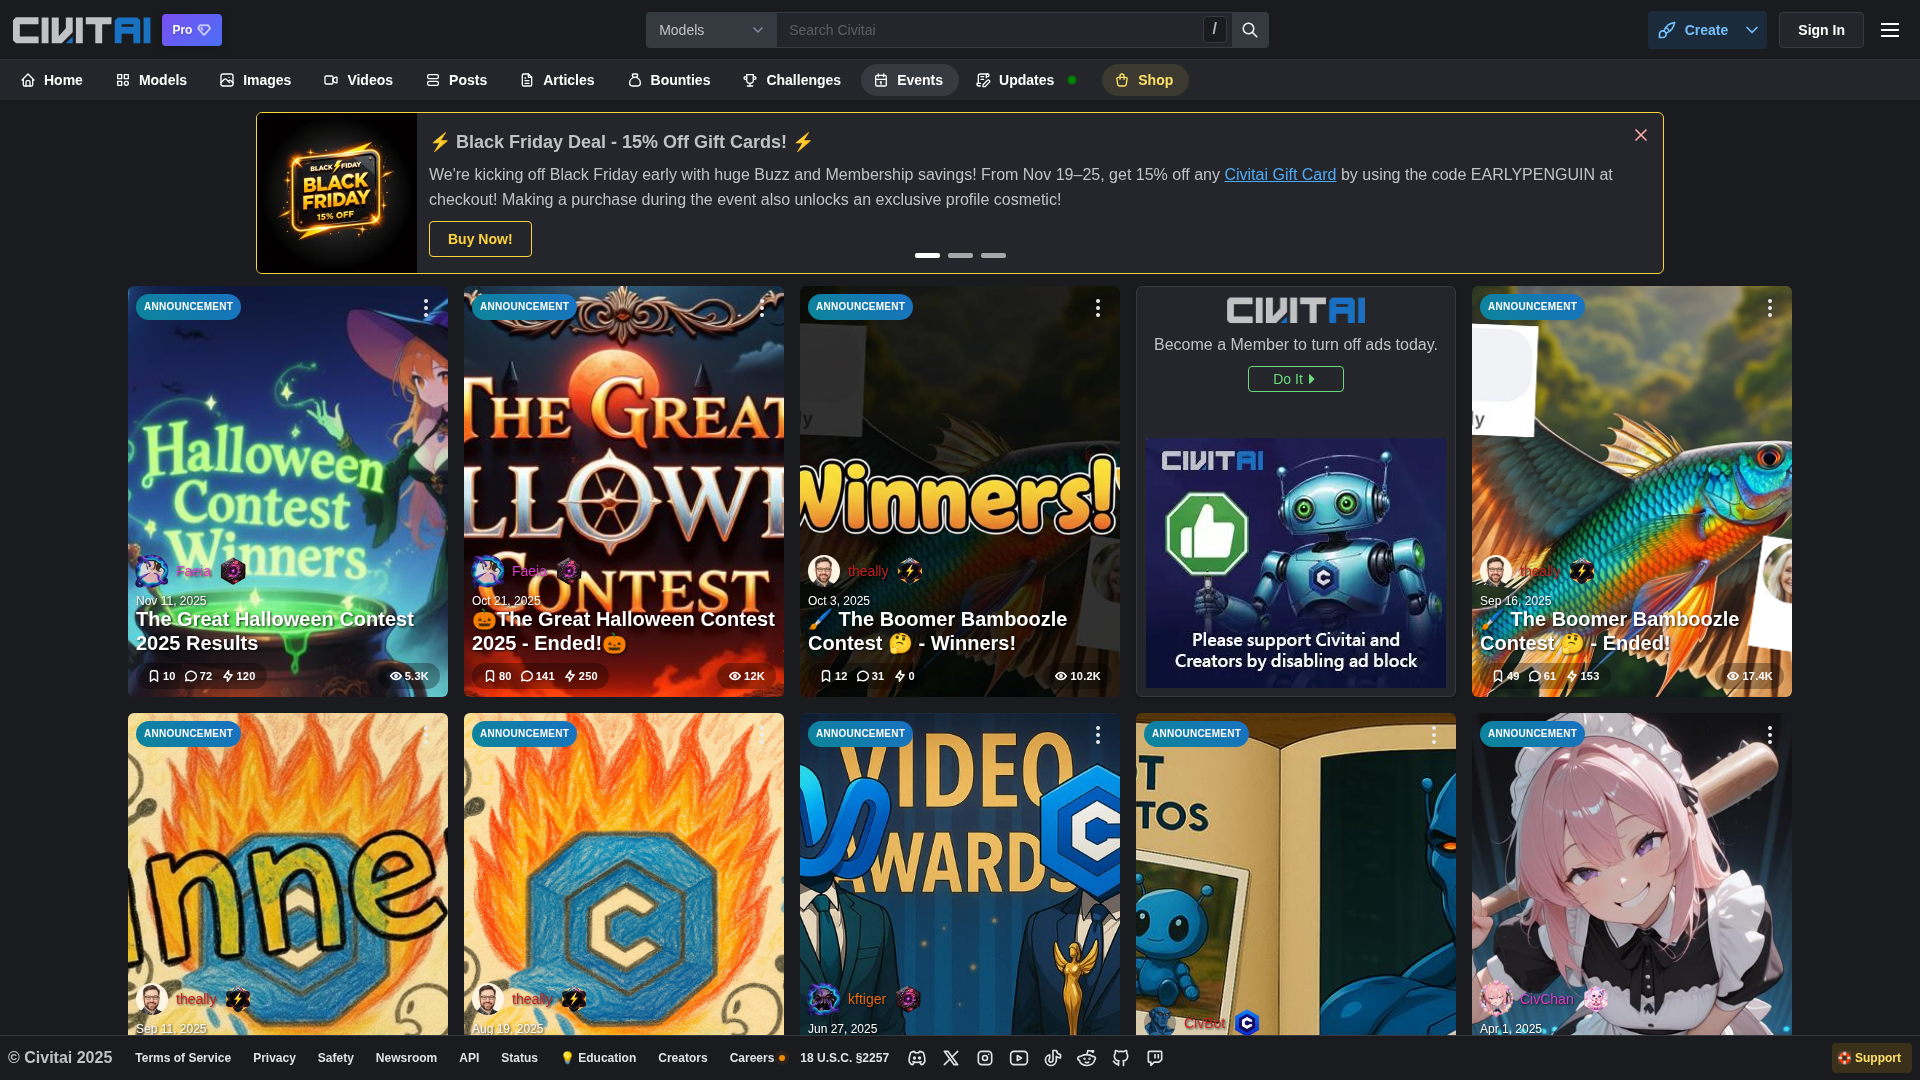Screen dimensions: 1920x1080
Task: Focus the Search Civitai input field
Action: point(990,30)
